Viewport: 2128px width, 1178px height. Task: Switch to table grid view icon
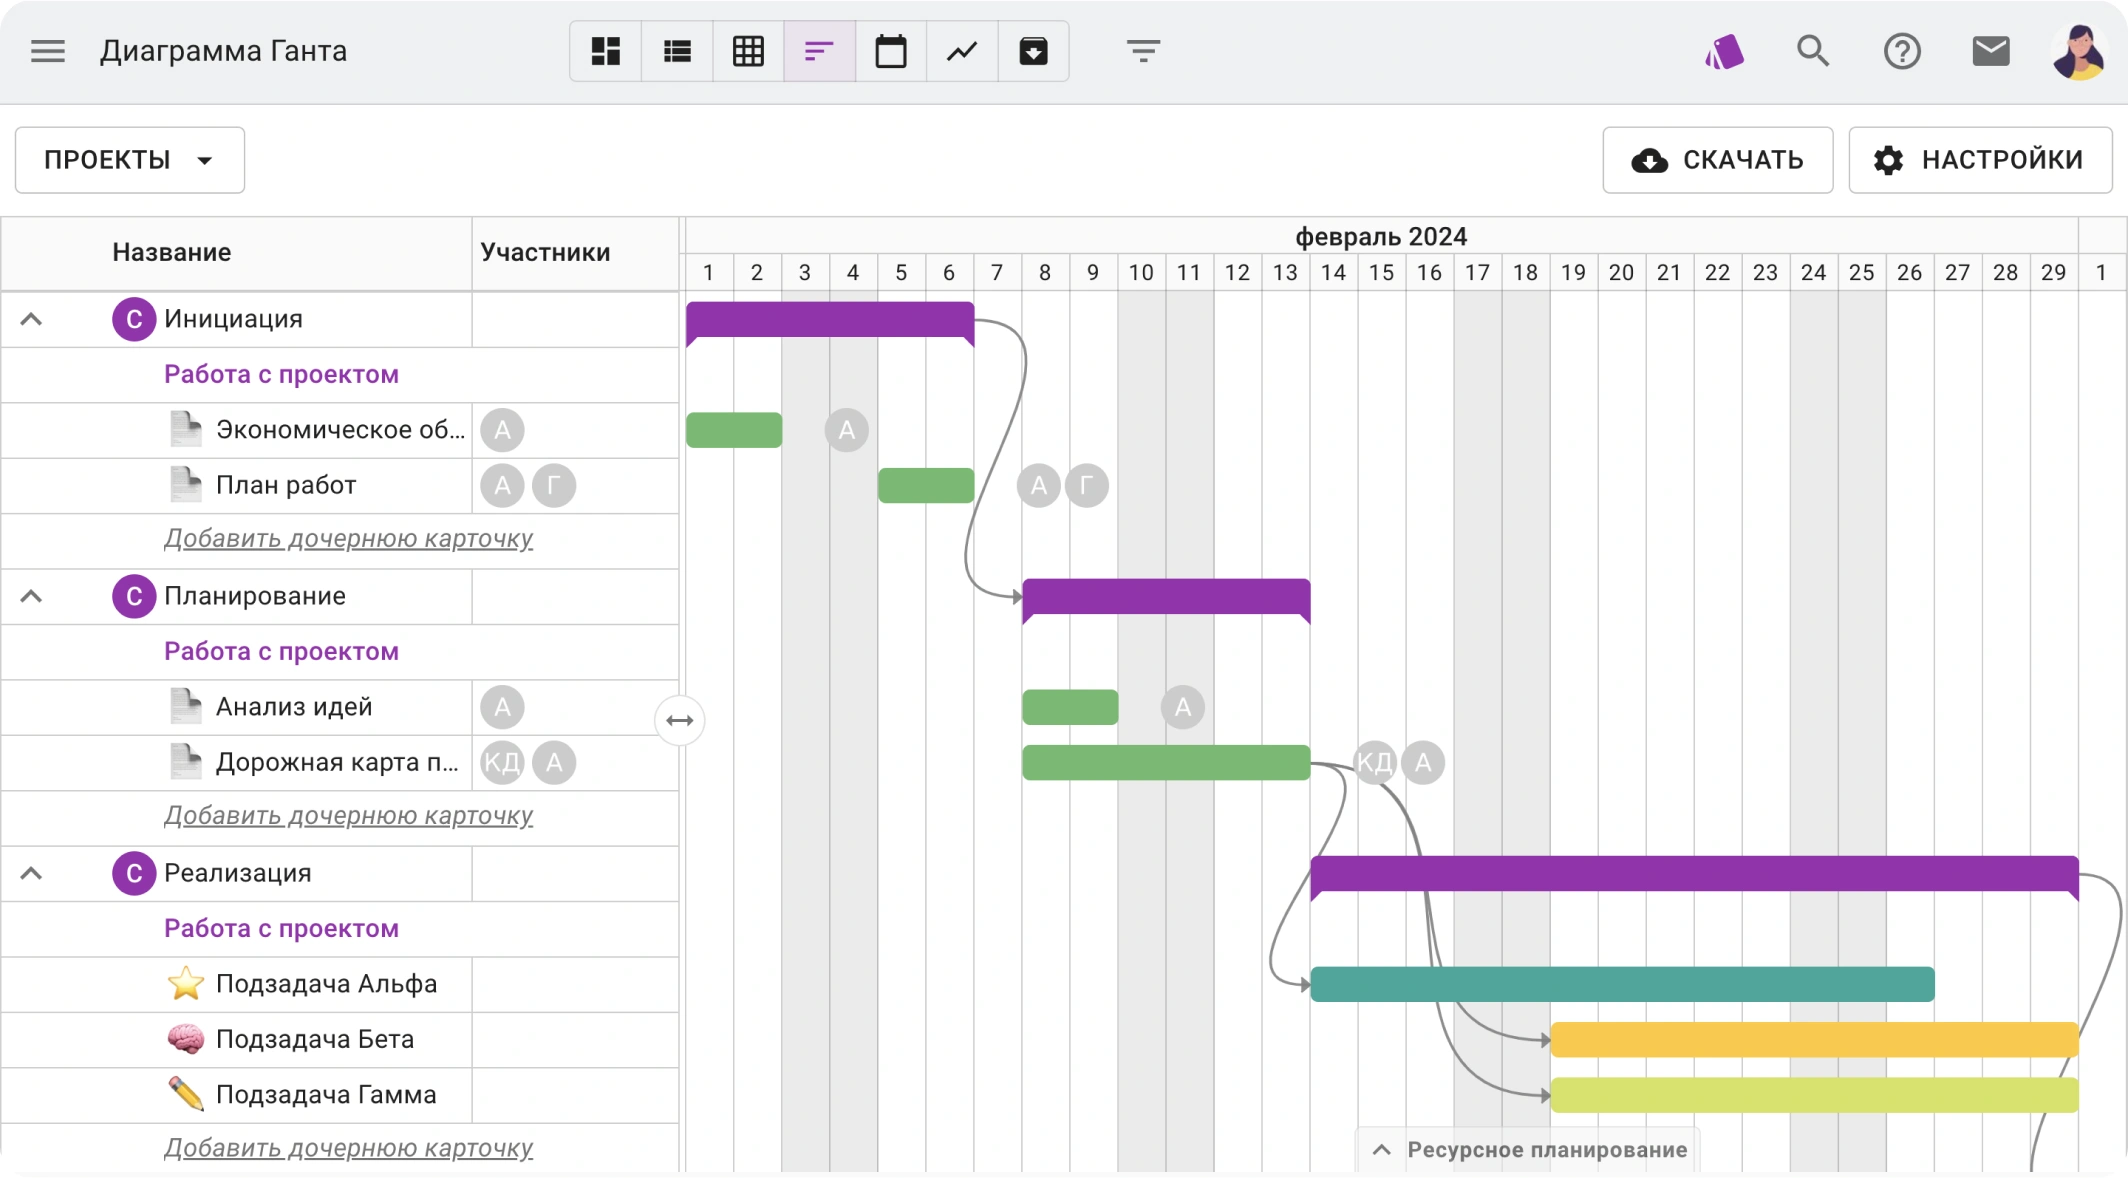pos(748,51)
